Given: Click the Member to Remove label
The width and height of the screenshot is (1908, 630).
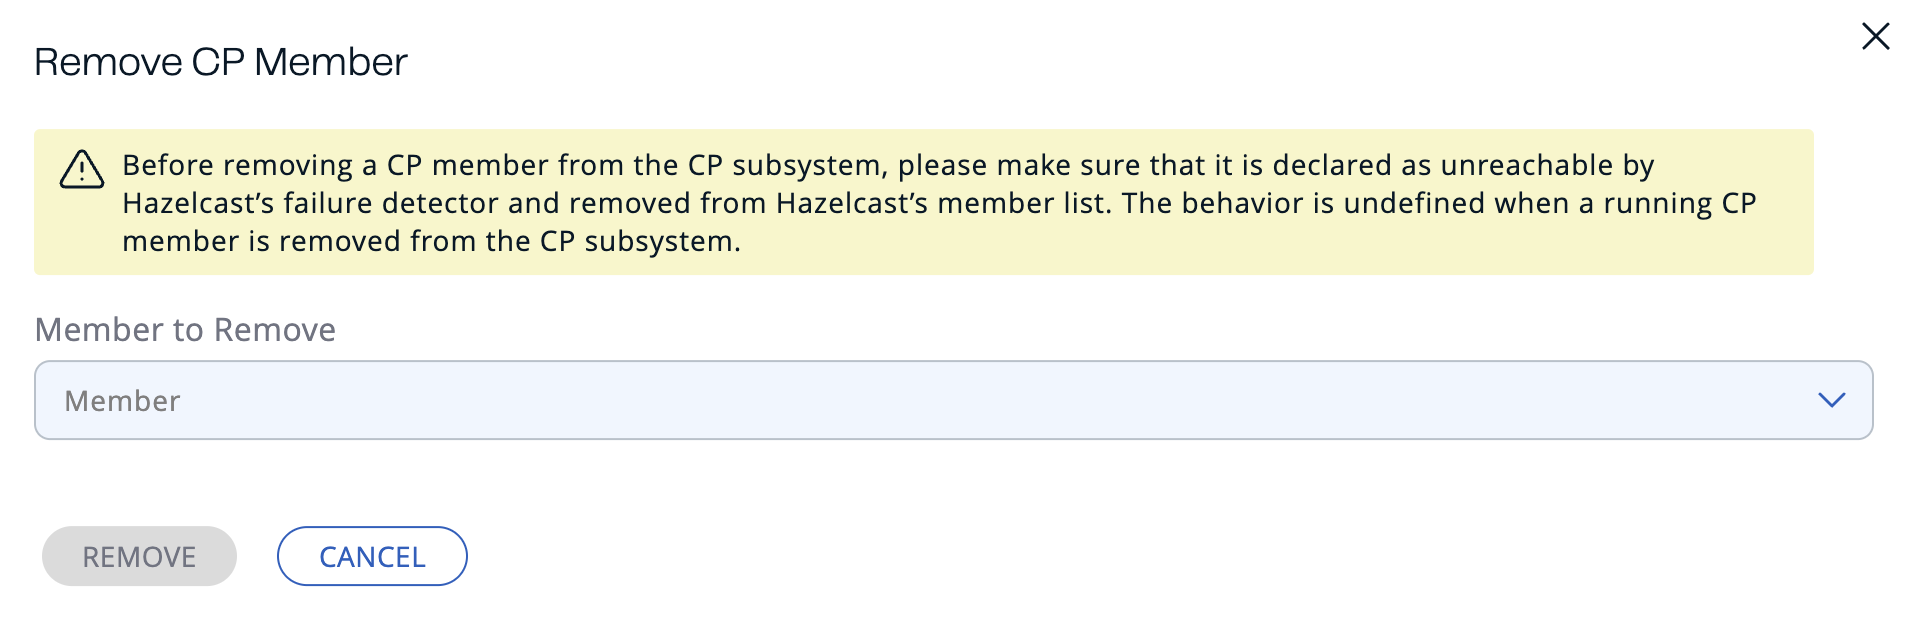Looking at the screenshot, I should click(x=185, y=330).
